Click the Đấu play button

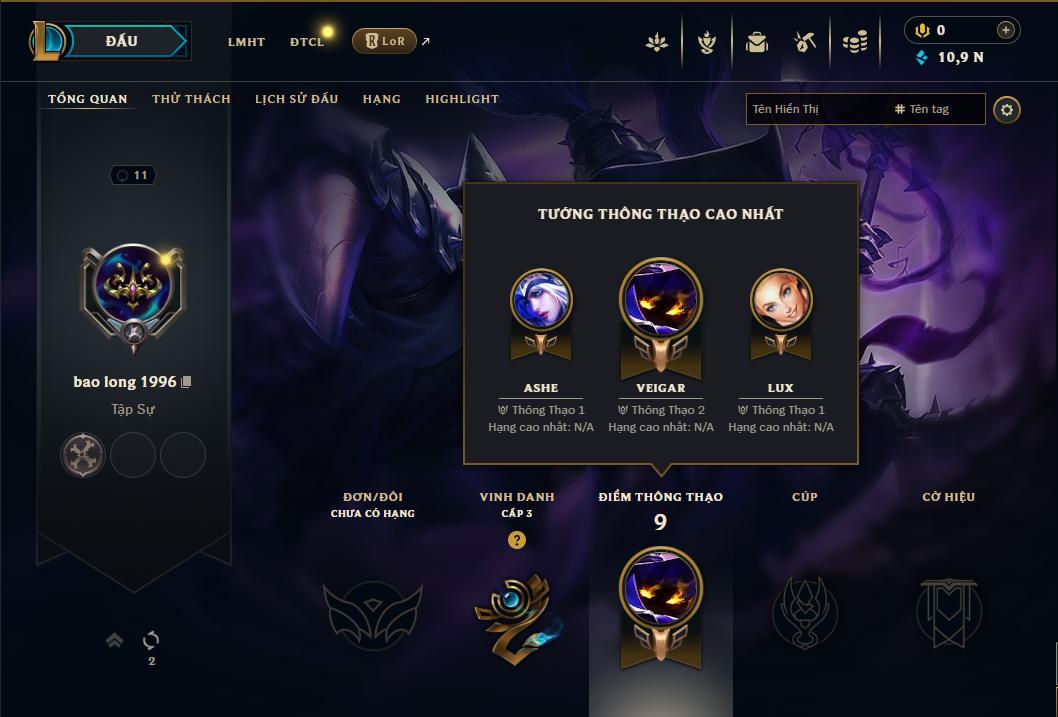123,41
